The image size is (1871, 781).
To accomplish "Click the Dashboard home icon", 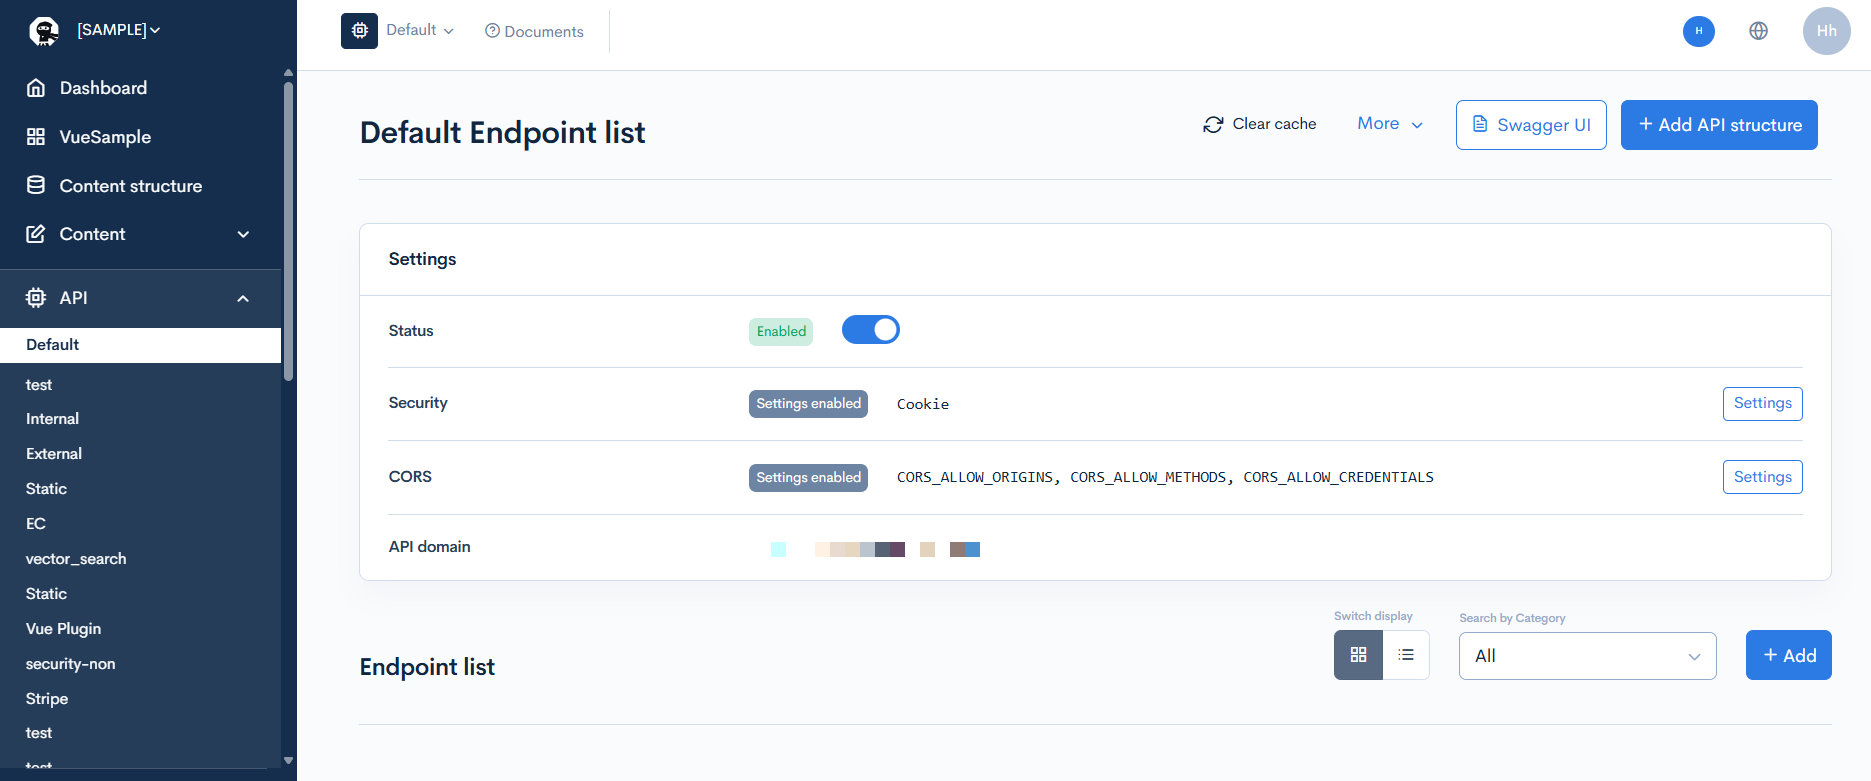I will click(36, 88).
